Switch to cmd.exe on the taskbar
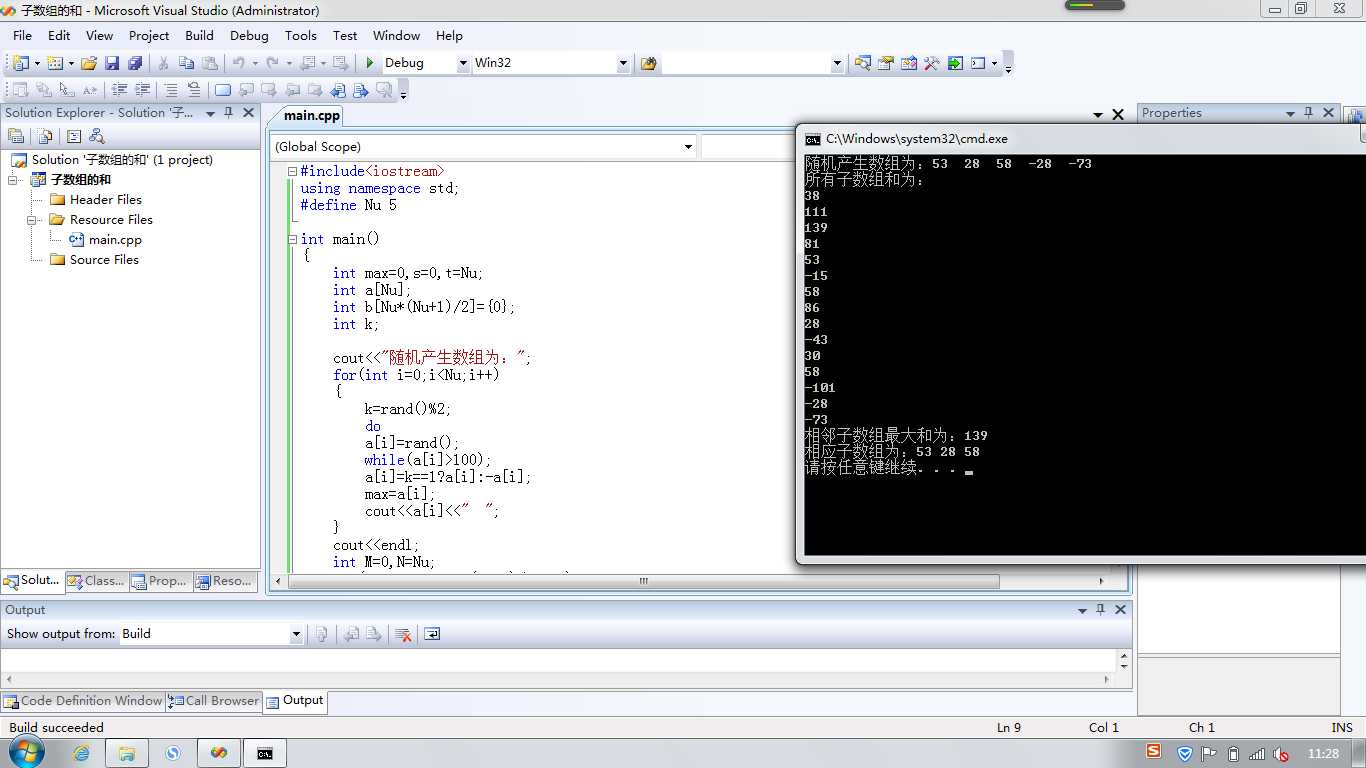 tap(265, 753)
